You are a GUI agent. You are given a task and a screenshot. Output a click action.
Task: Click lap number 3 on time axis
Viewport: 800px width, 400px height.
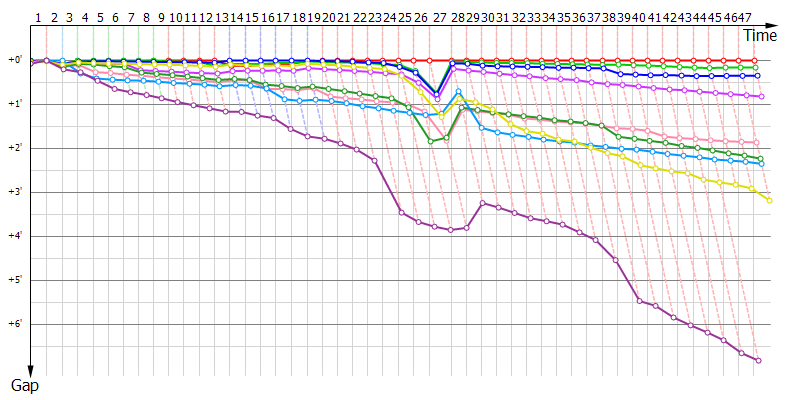coord(69,18)
